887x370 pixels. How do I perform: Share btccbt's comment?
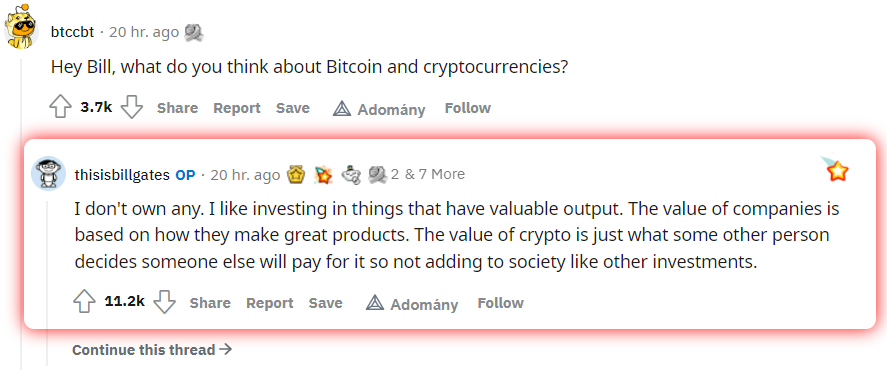click(x=177, y=107)
